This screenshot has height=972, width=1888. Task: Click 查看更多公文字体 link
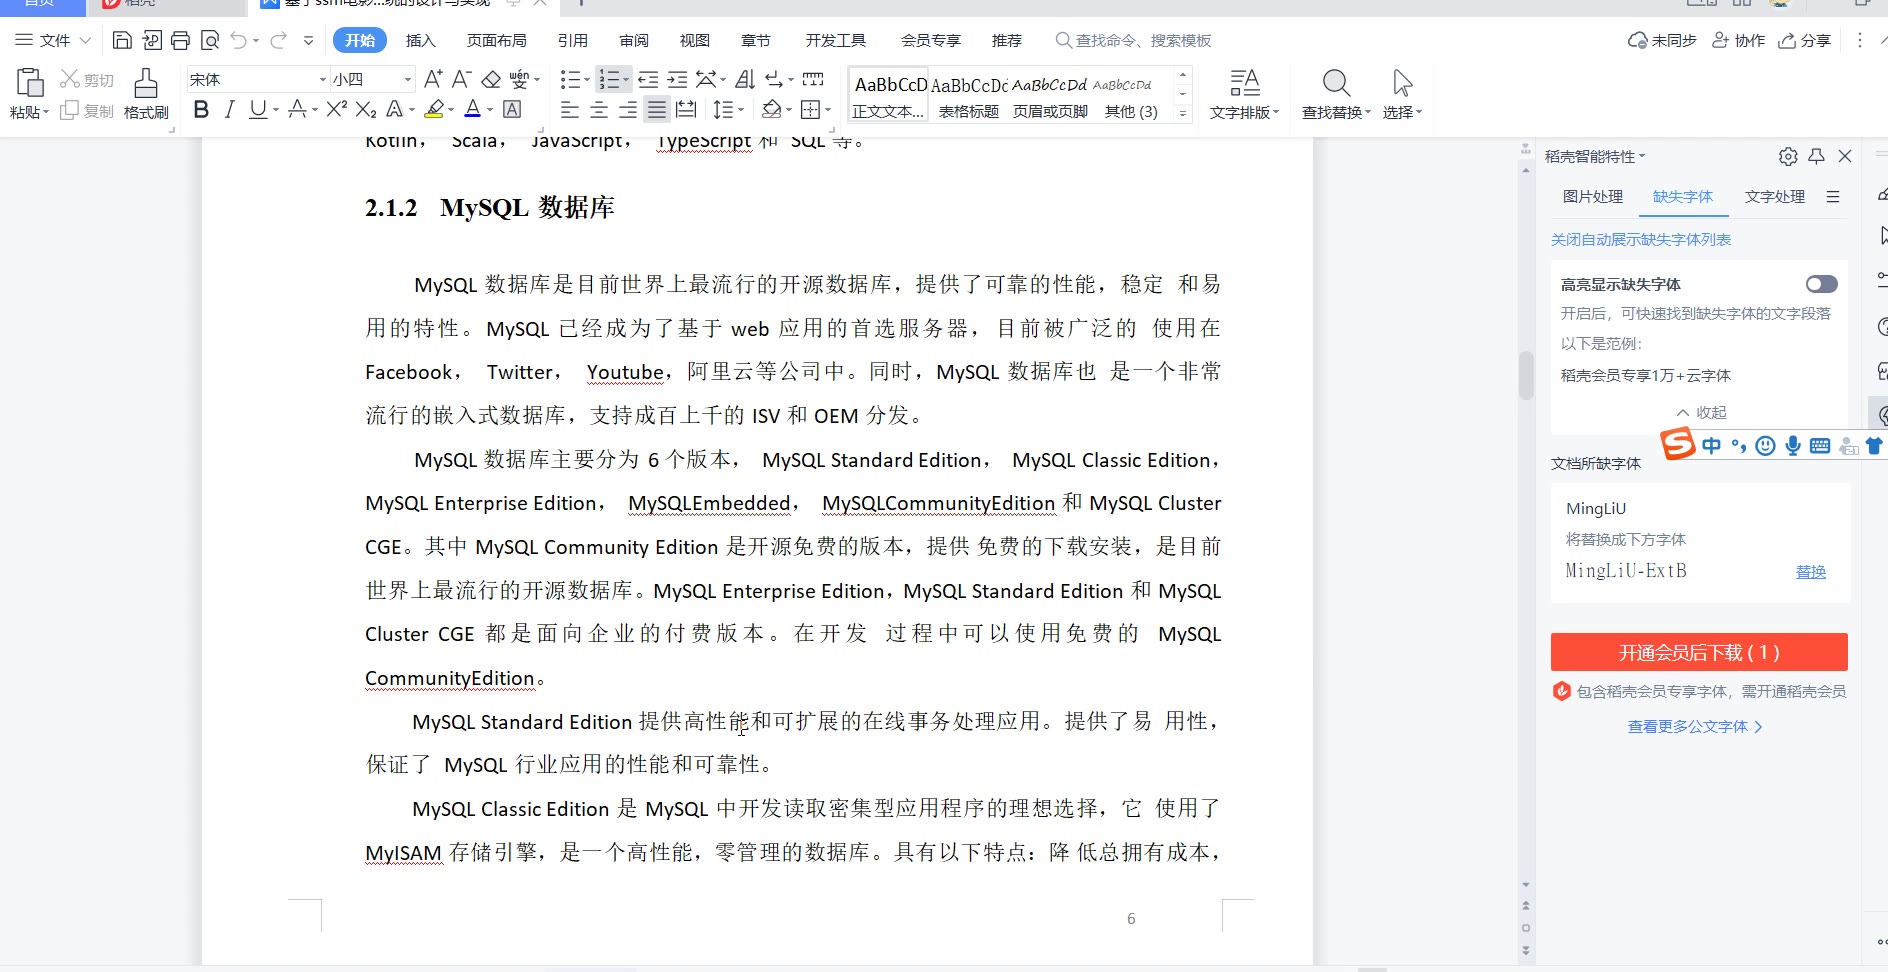pyautogui.click(x=1695, y=727)
